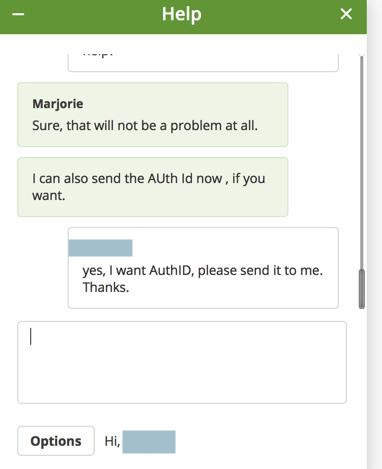This screenshot has width=382, height=469.
Task: Minimize the Help chat window
Action: pyautogui.click(x=18, y=14)
